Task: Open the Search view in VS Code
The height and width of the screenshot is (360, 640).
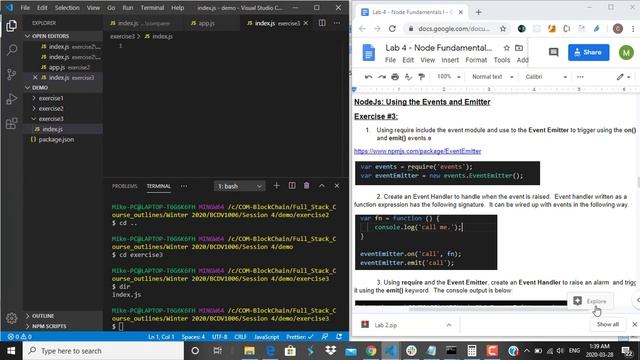Action: point(11,50)
